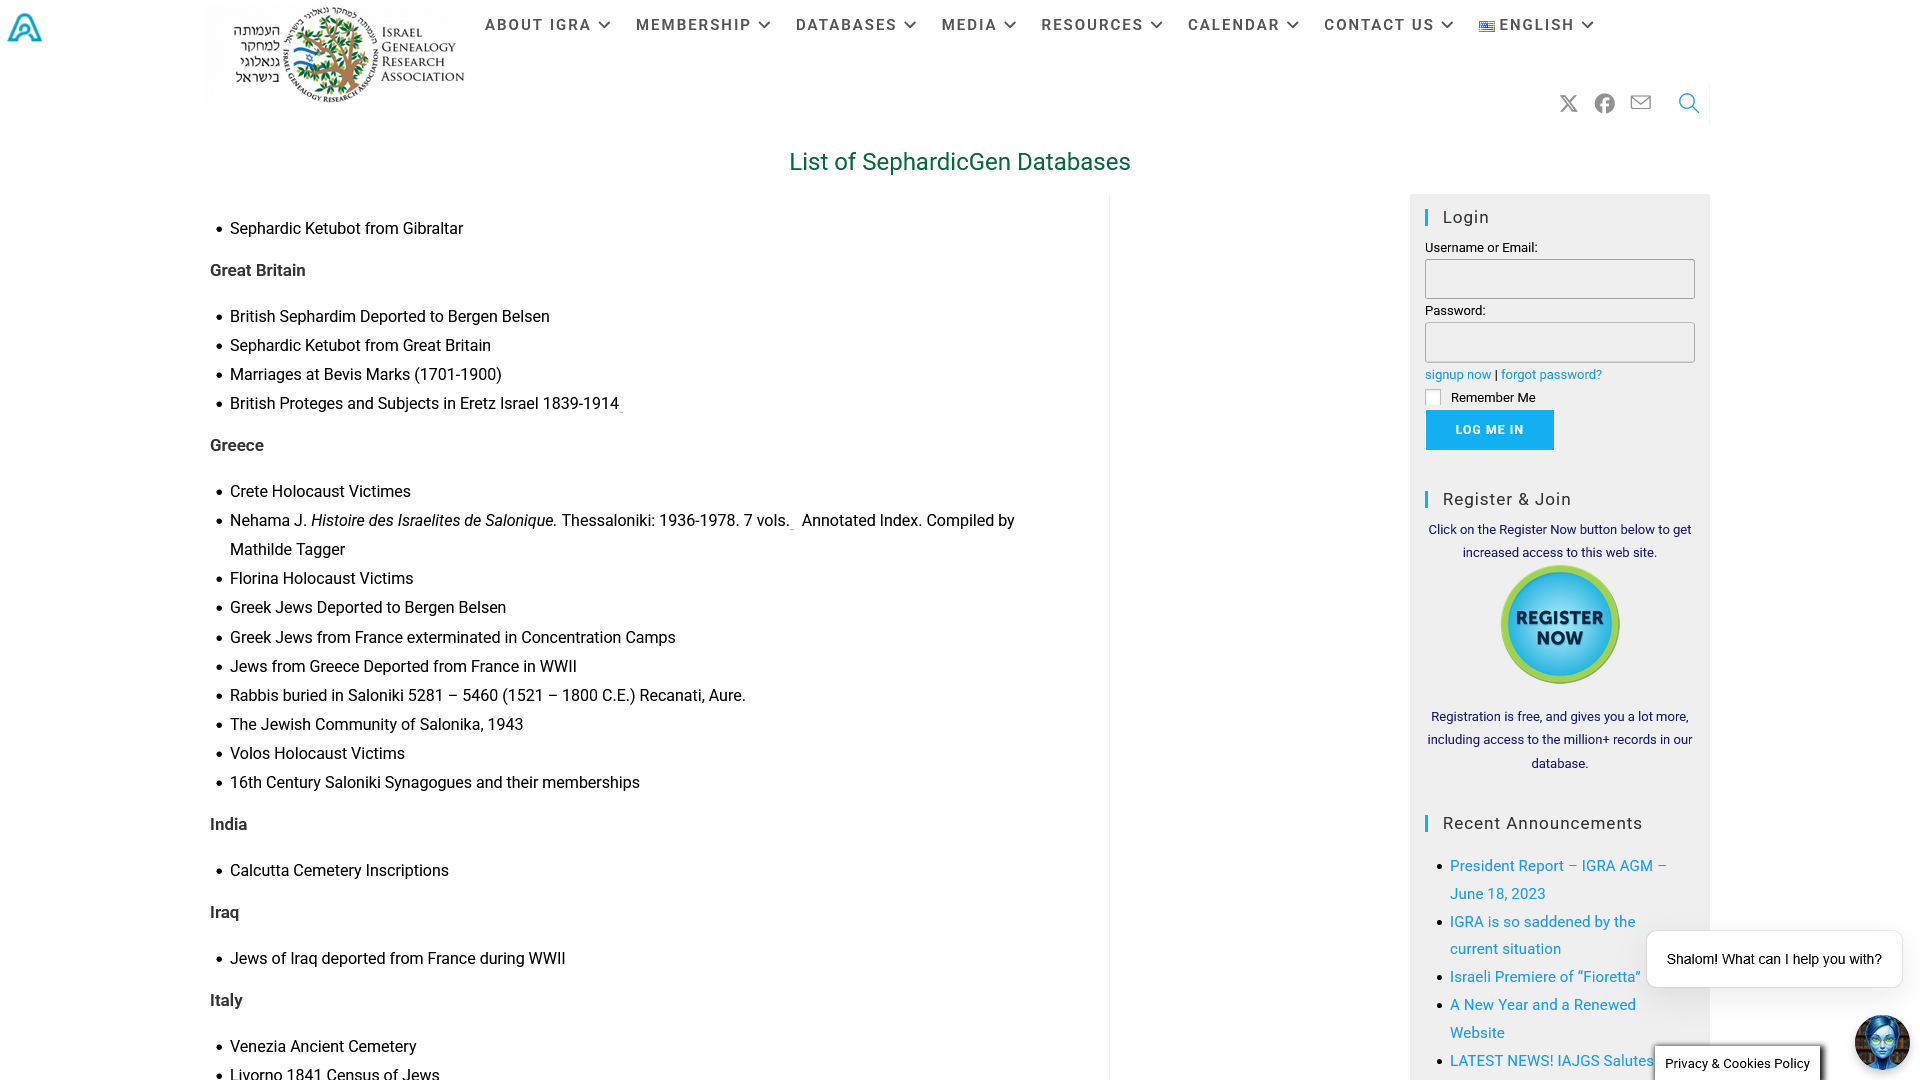Viewport: 1920px width, 1080px height.
Task: Click the flag icon next to ENGLISH
Action: [x=1487, y=25]
